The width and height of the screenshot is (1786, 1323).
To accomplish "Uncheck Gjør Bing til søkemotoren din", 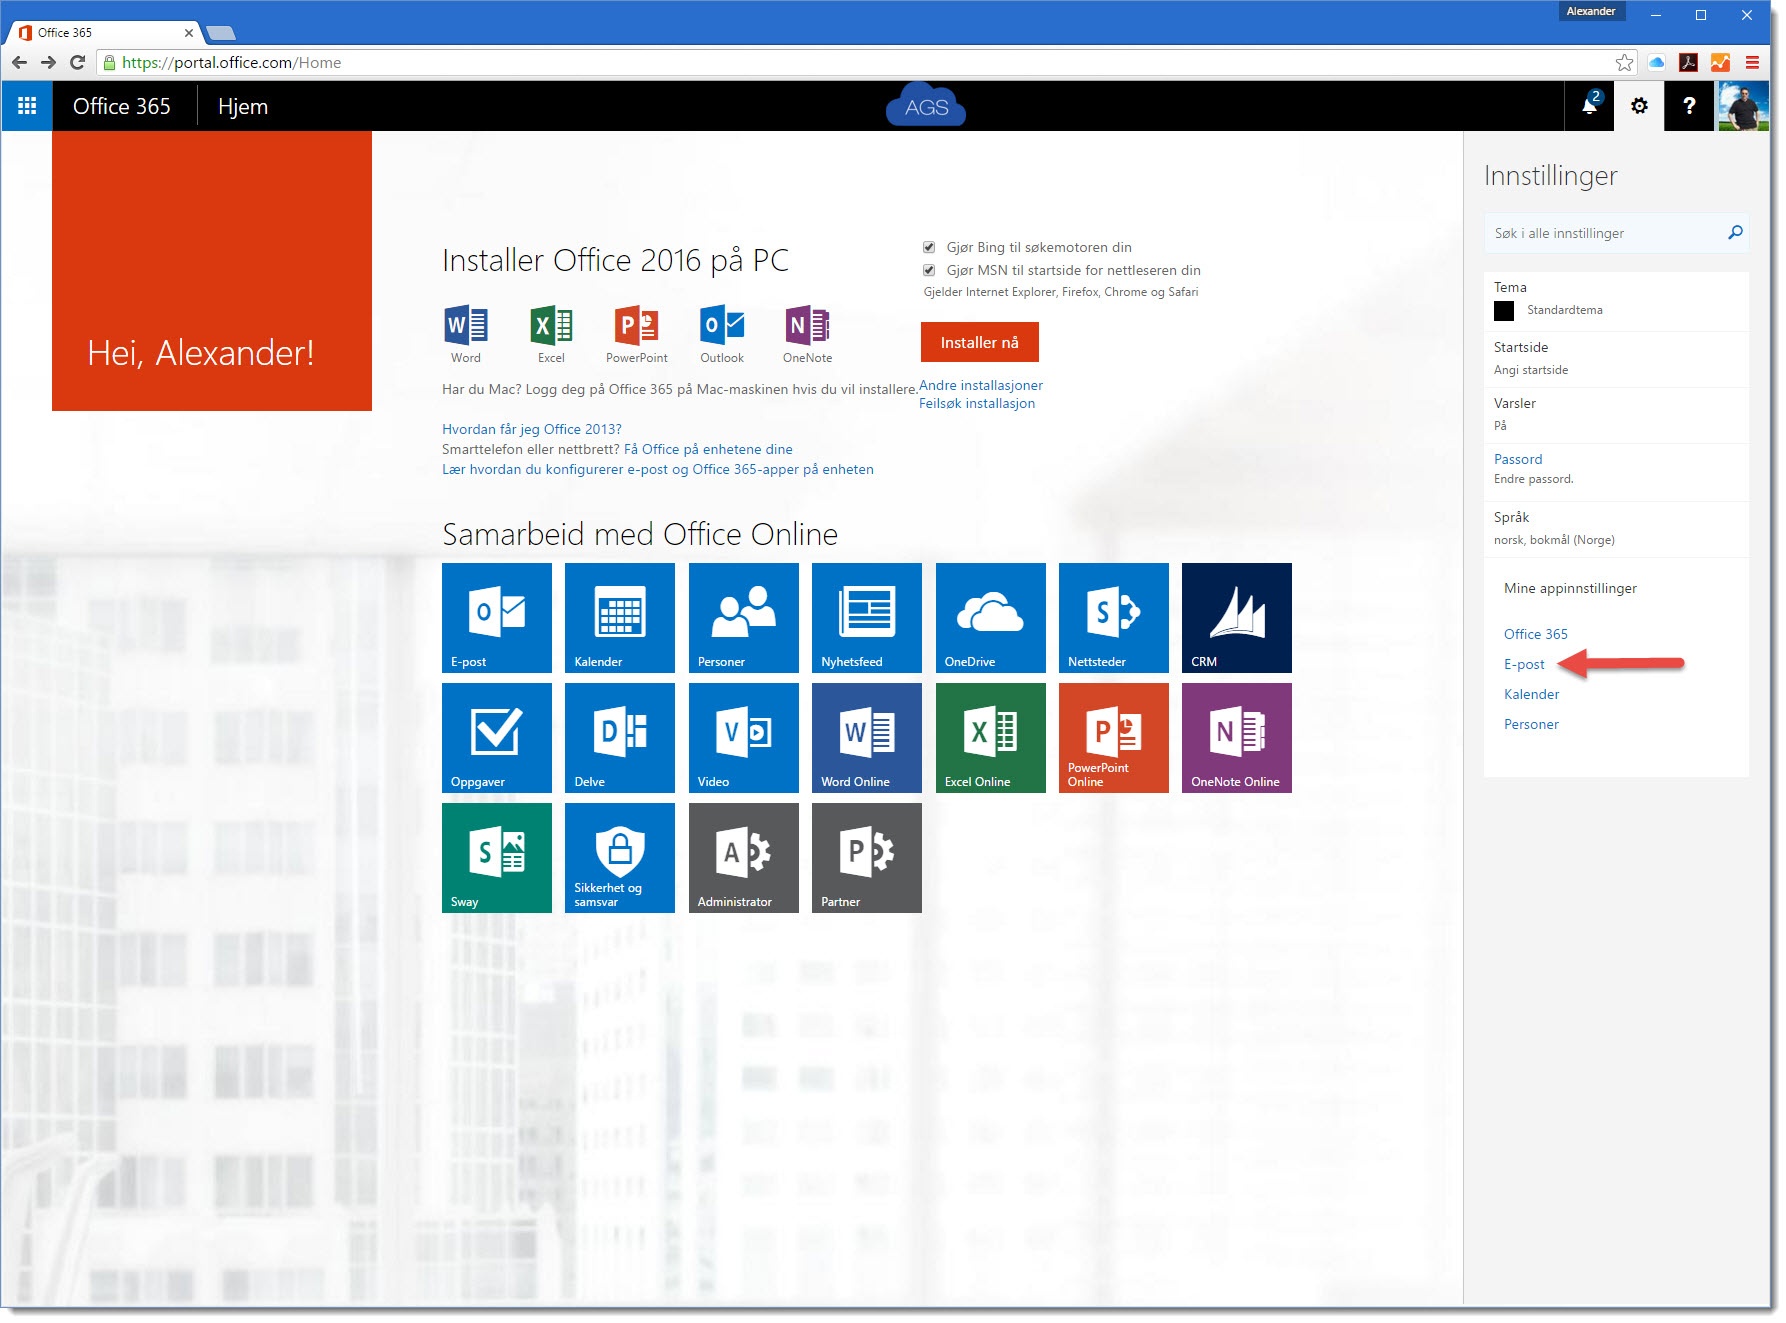I will 929,247.
